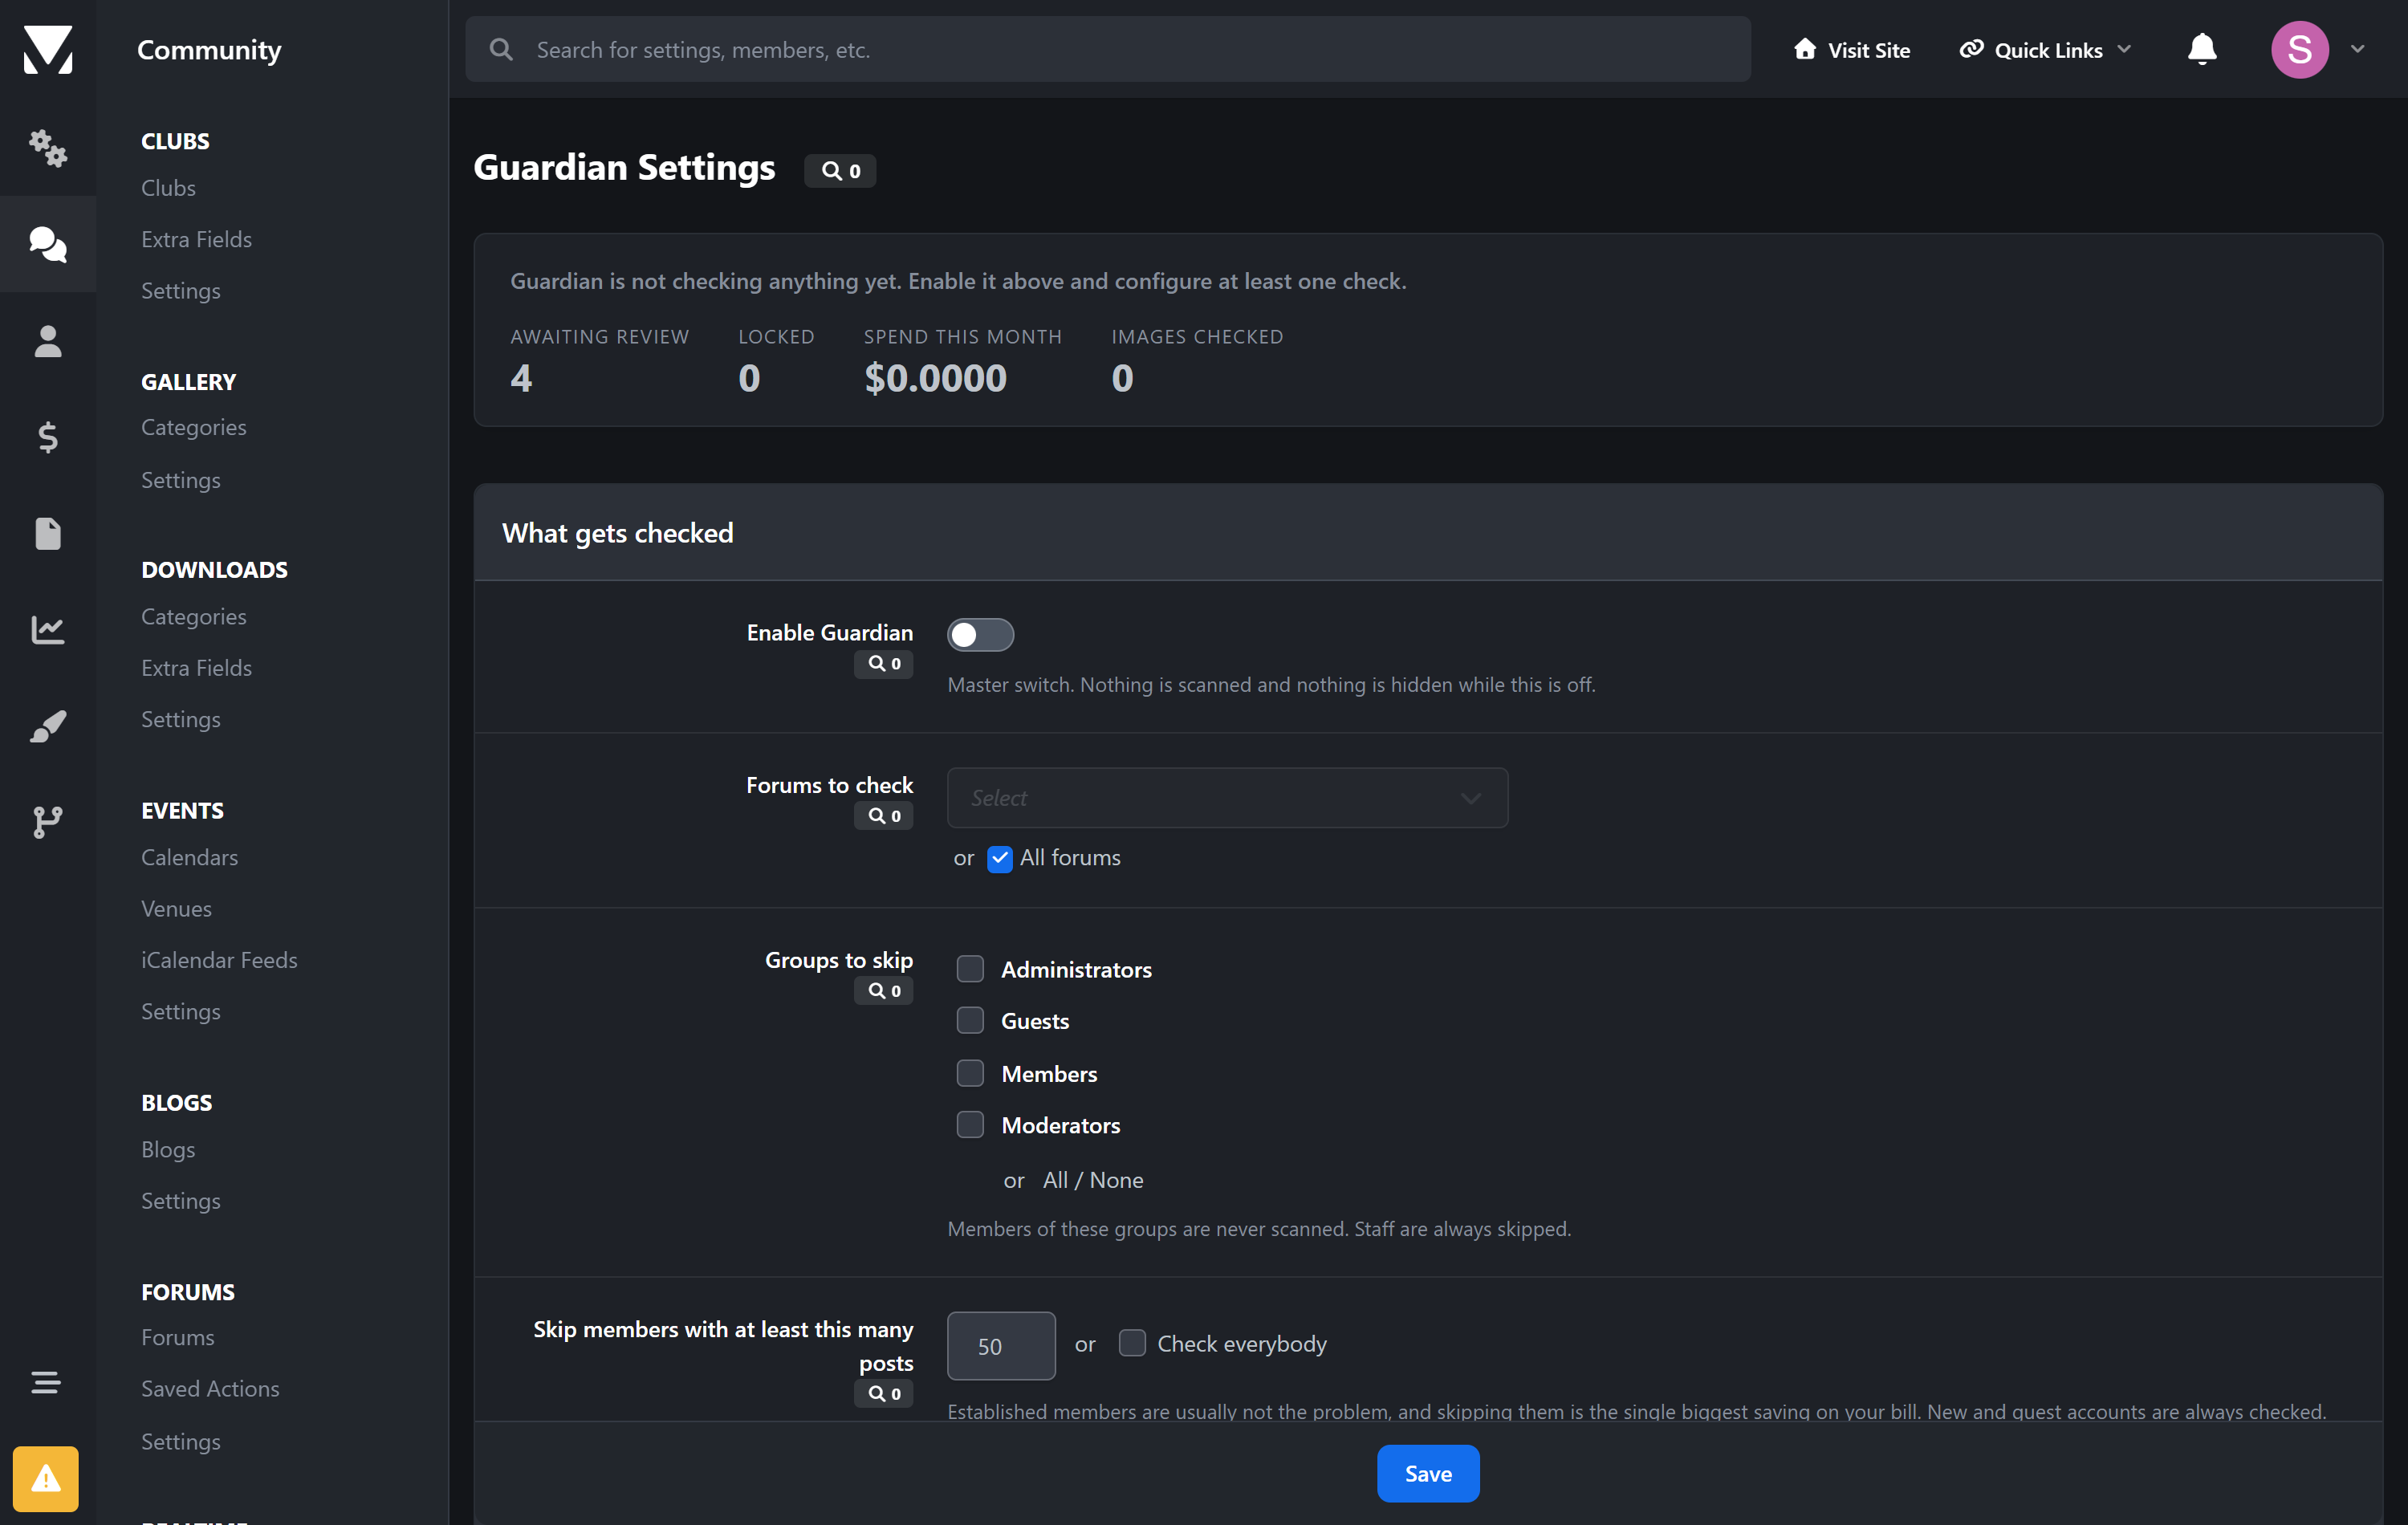Open Clubs under the Clubs section

(168, 188)
